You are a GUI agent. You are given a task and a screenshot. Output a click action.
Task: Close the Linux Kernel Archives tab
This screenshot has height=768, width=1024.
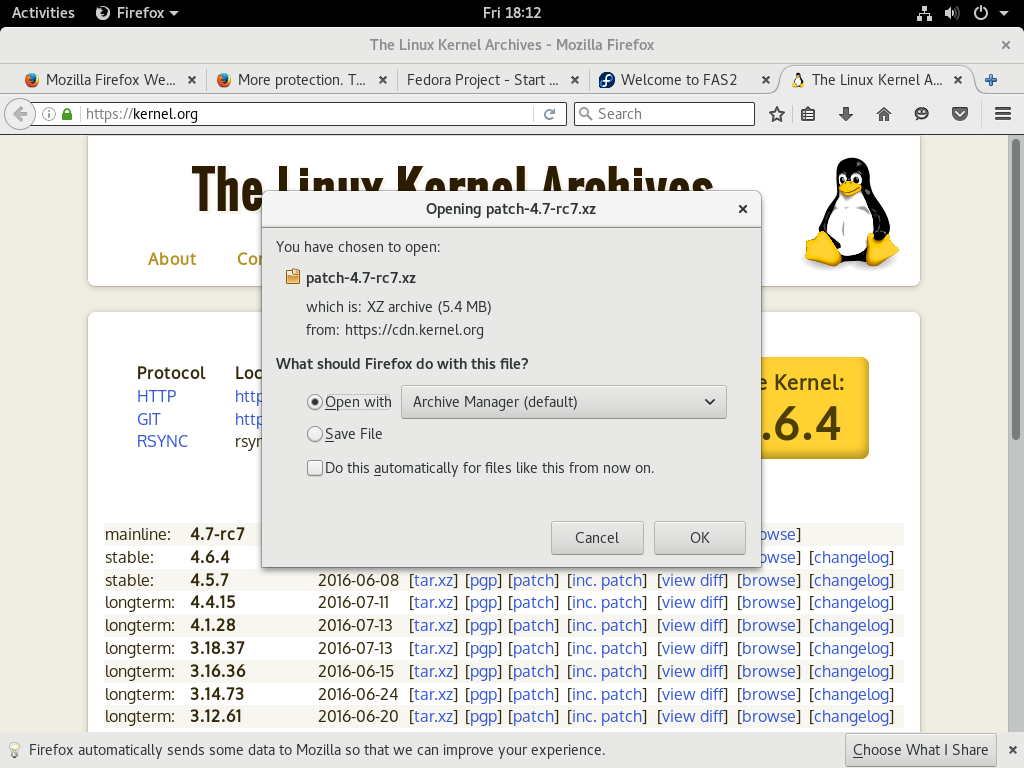point(957,80)
